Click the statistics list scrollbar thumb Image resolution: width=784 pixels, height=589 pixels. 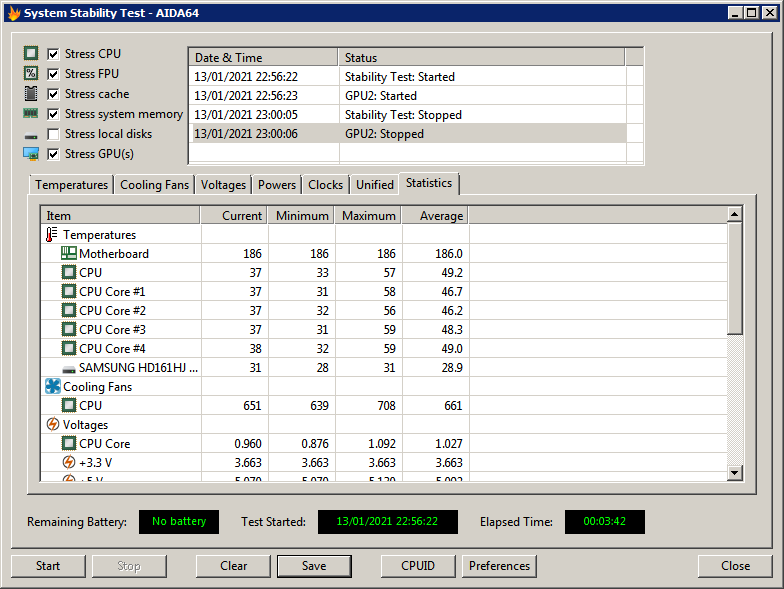tap(734, 278)
